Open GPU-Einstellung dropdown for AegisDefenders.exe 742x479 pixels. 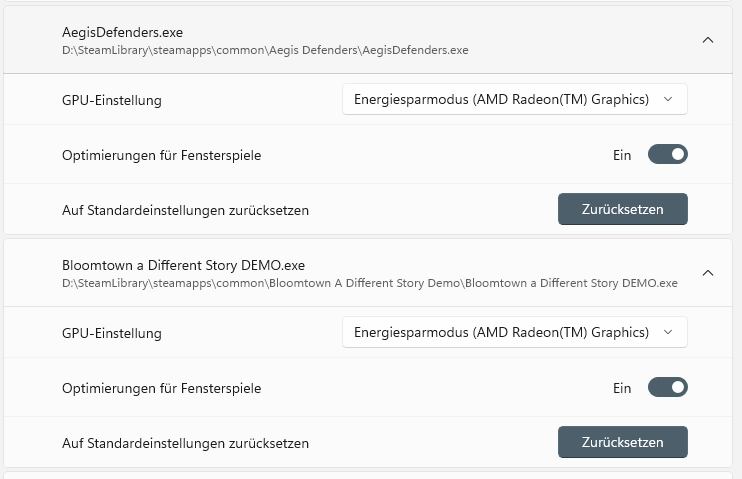point(515,99)
